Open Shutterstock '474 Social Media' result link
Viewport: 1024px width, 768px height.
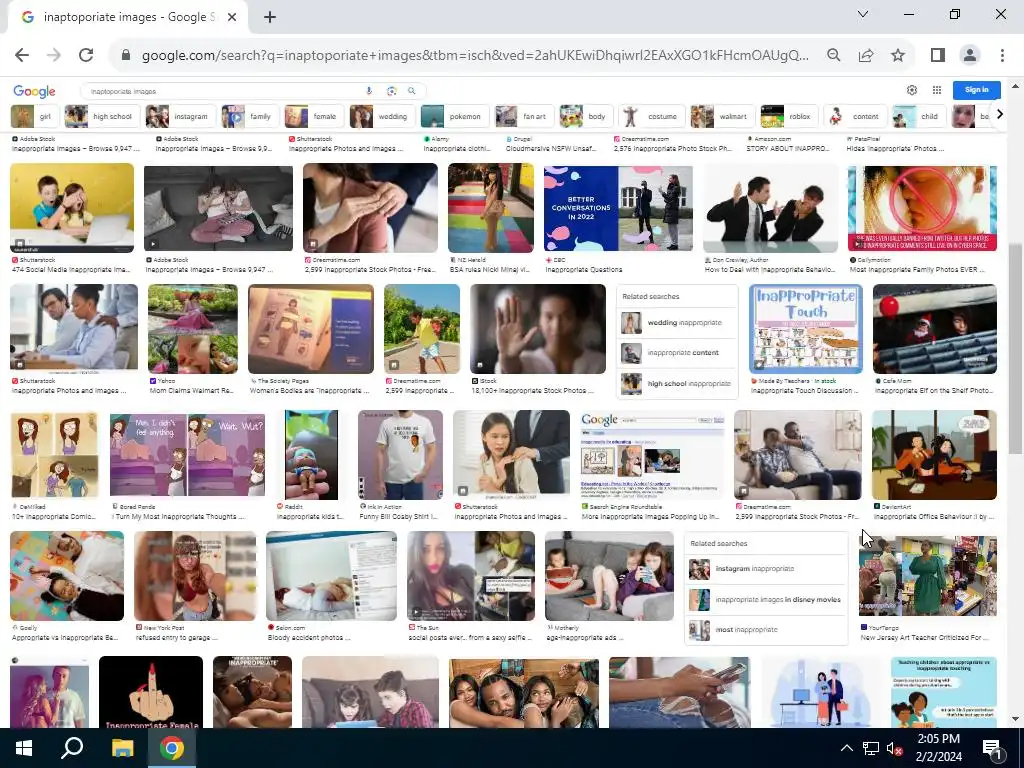pos(71,269)
